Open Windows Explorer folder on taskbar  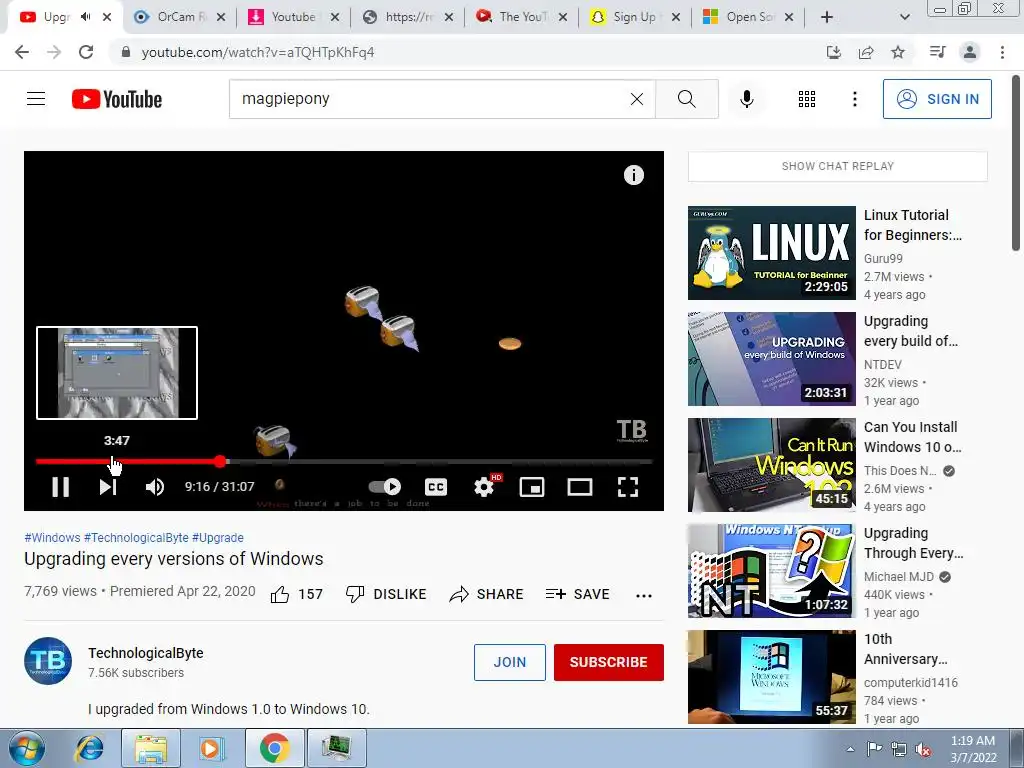tap(151, 748)
